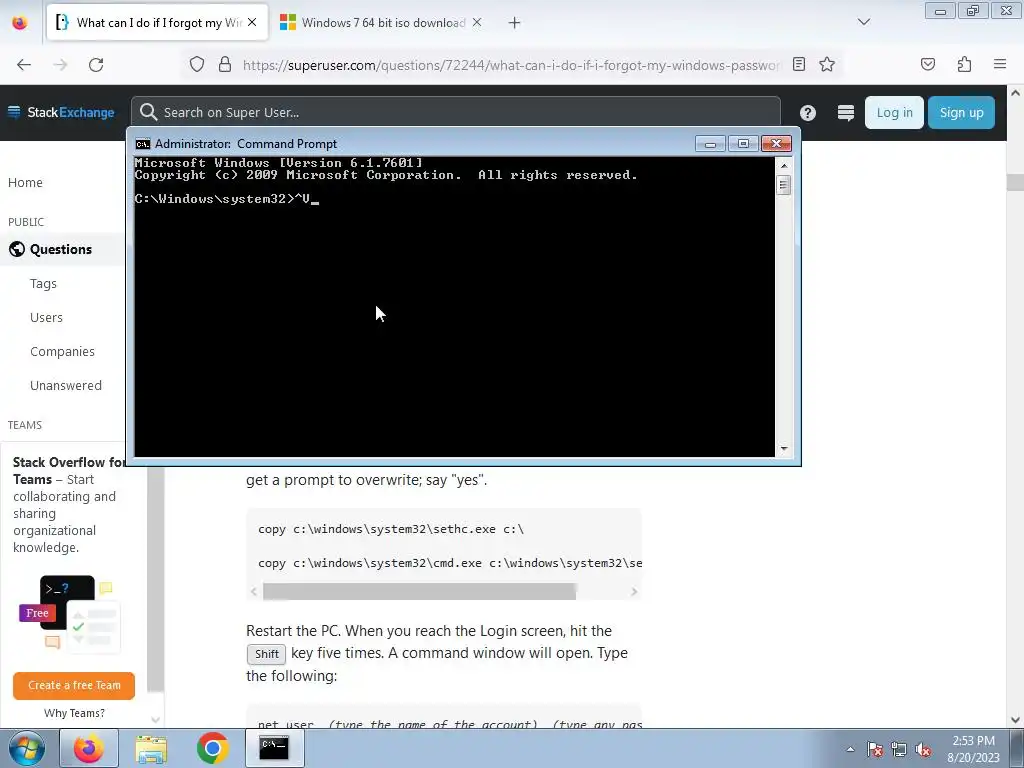Open Companies in the sidebar
1024x768 pixels.
coord(62,351)
